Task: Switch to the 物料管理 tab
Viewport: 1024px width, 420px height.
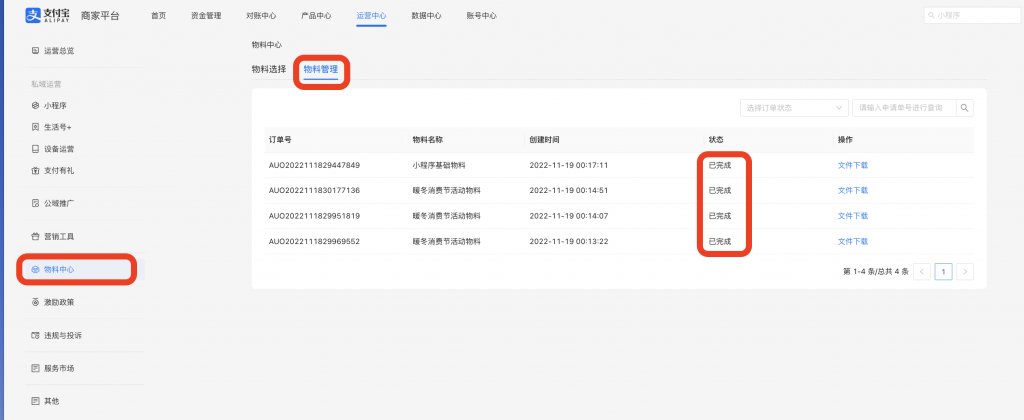Action: click(321, 69)
